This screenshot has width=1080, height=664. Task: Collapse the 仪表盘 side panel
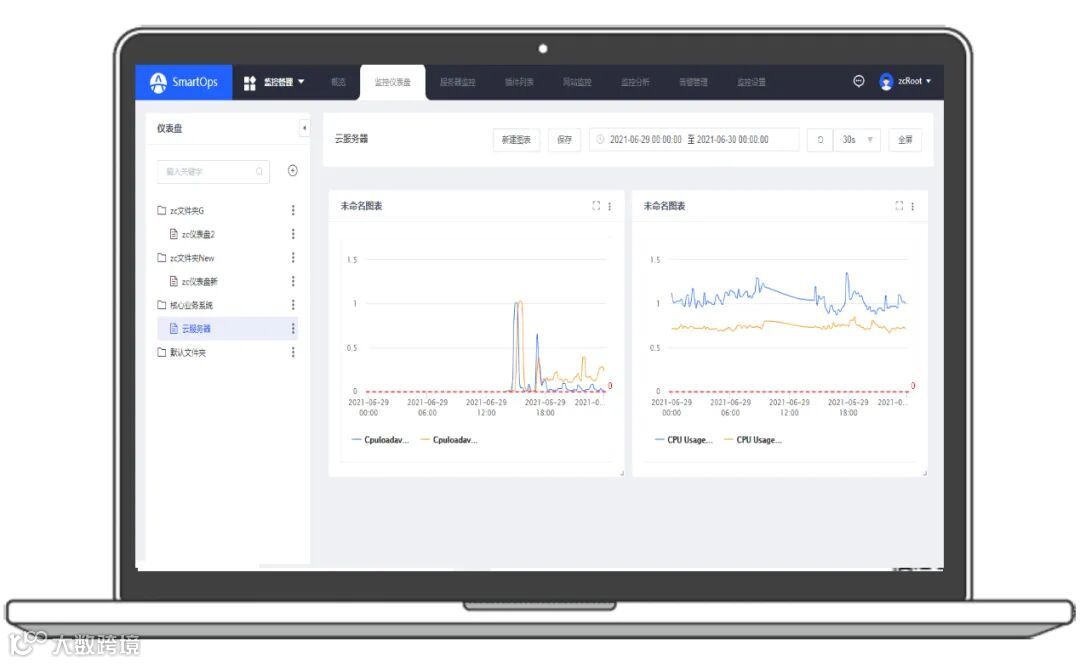(x=304, y=128)
